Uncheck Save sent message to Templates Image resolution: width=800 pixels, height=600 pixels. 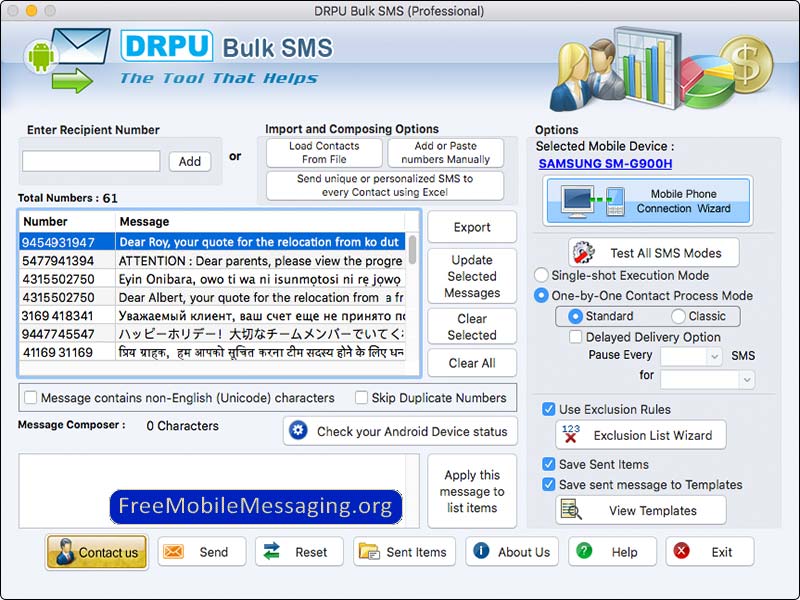[548, 484]
